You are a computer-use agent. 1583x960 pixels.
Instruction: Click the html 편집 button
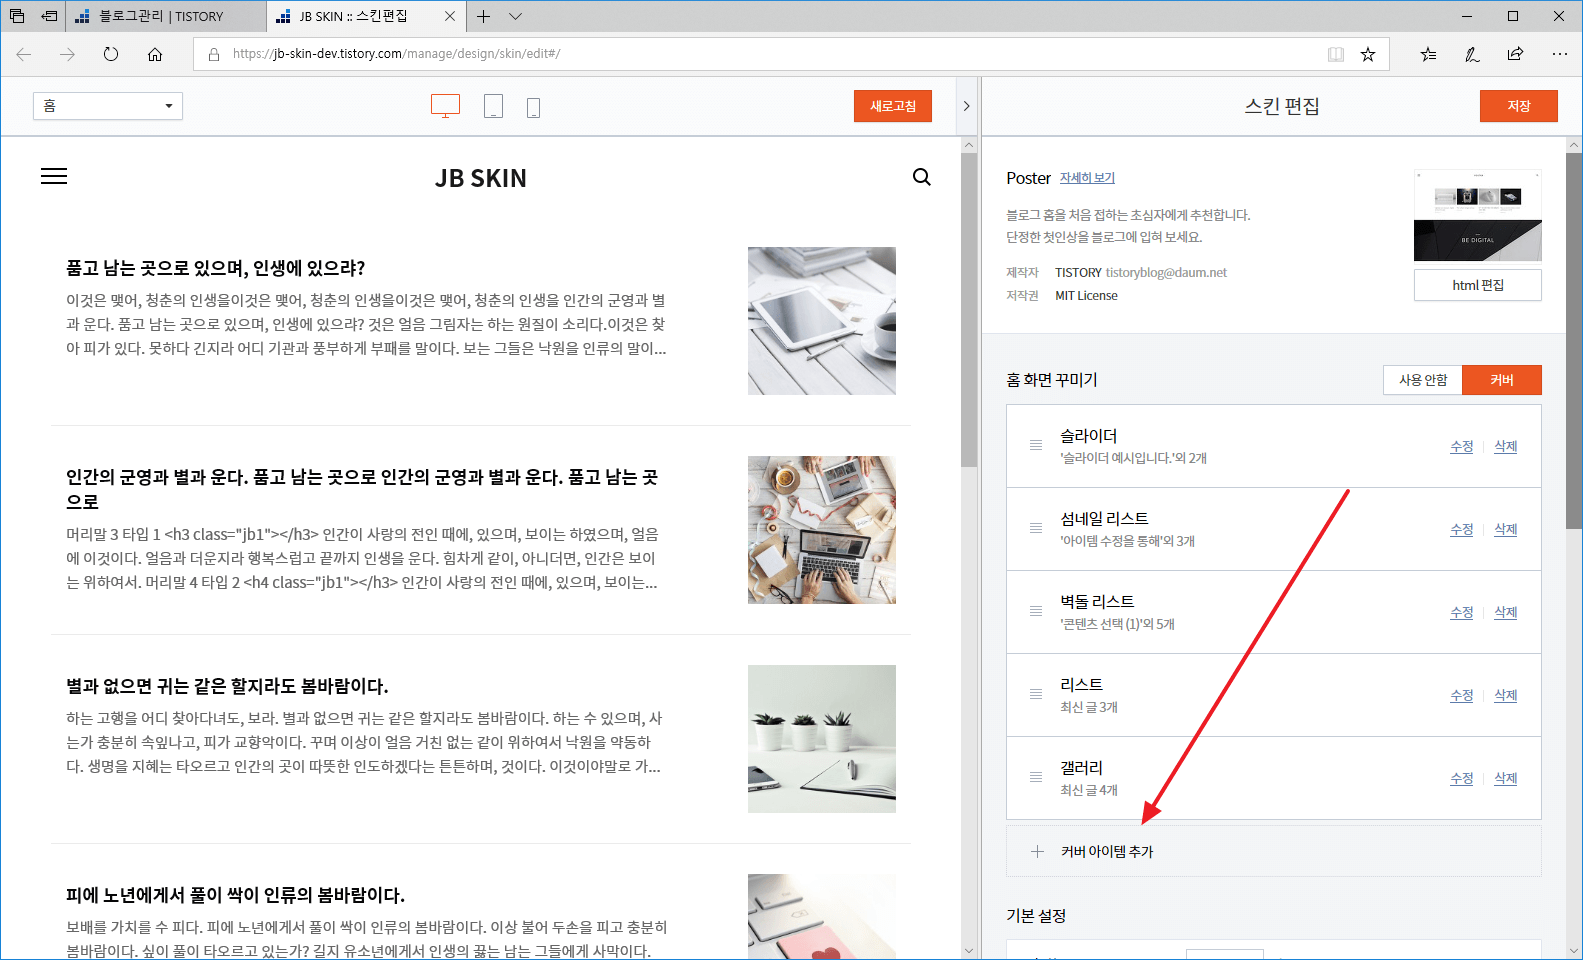point(1478,285)
